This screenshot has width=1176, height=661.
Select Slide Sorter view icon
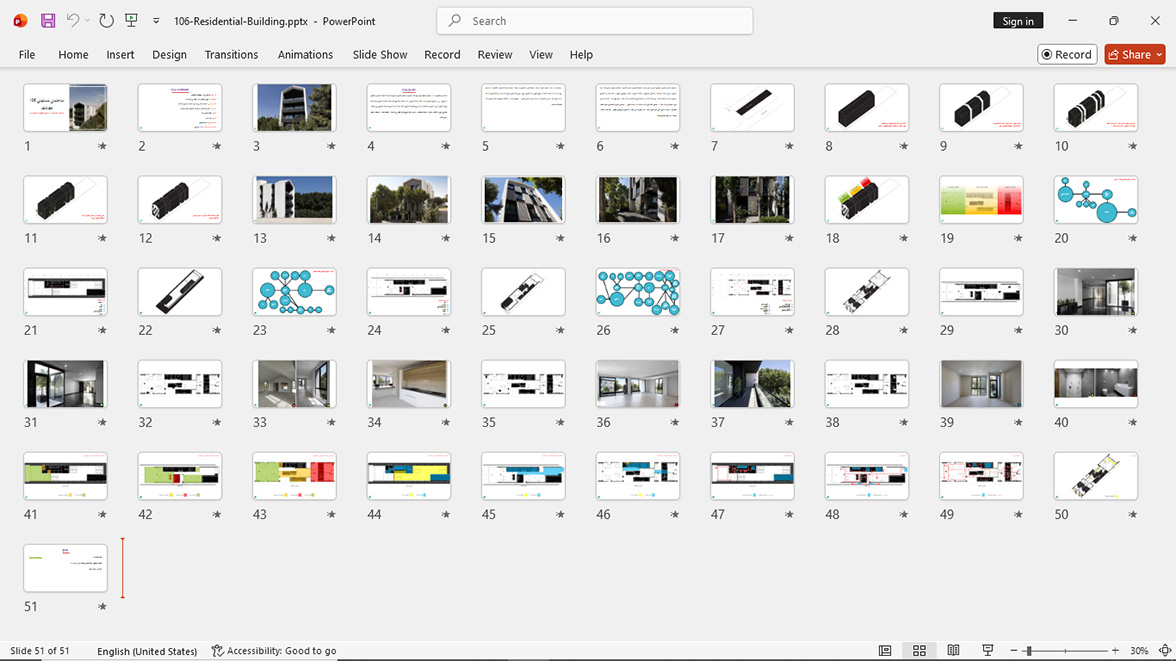pos(919,650)
